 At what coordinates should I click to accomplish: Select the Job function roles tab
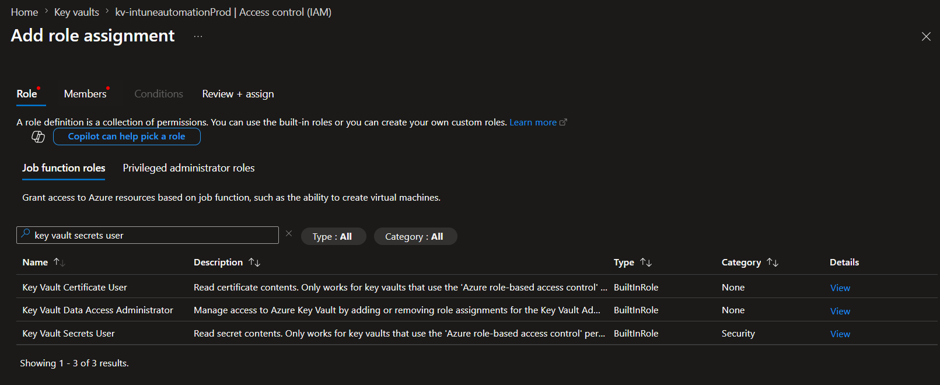[64, 169]
